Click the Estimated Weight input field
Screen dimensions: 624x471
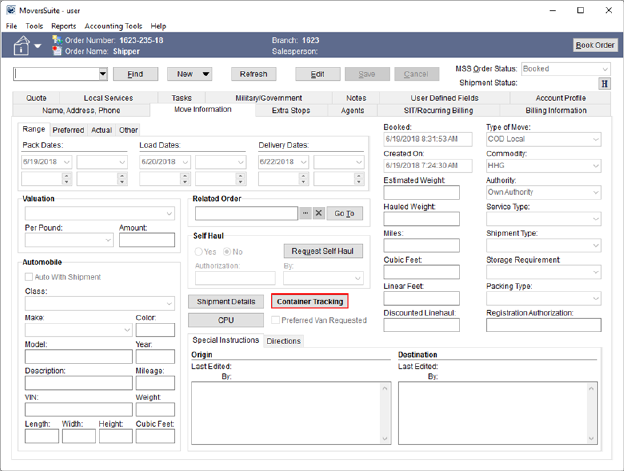tap(421, 192)
